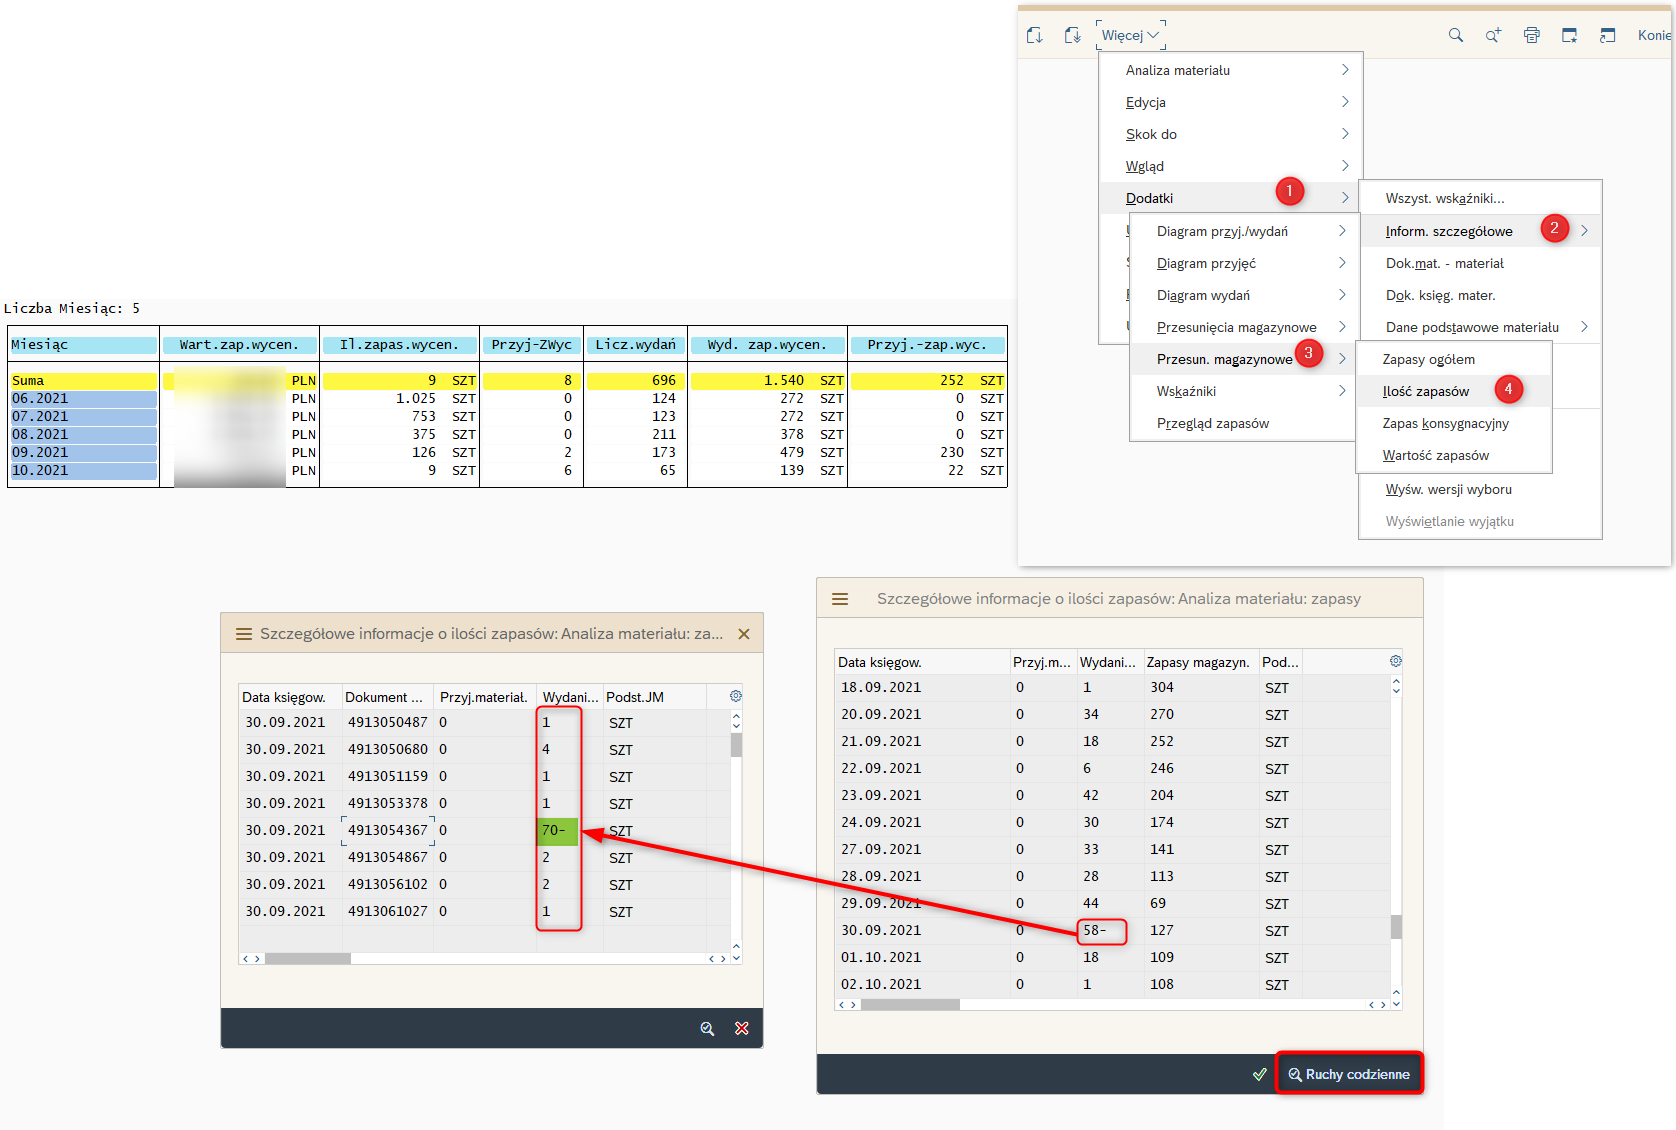
Task: Open hamburger menu of left dialog
Action: pos(243,634)
